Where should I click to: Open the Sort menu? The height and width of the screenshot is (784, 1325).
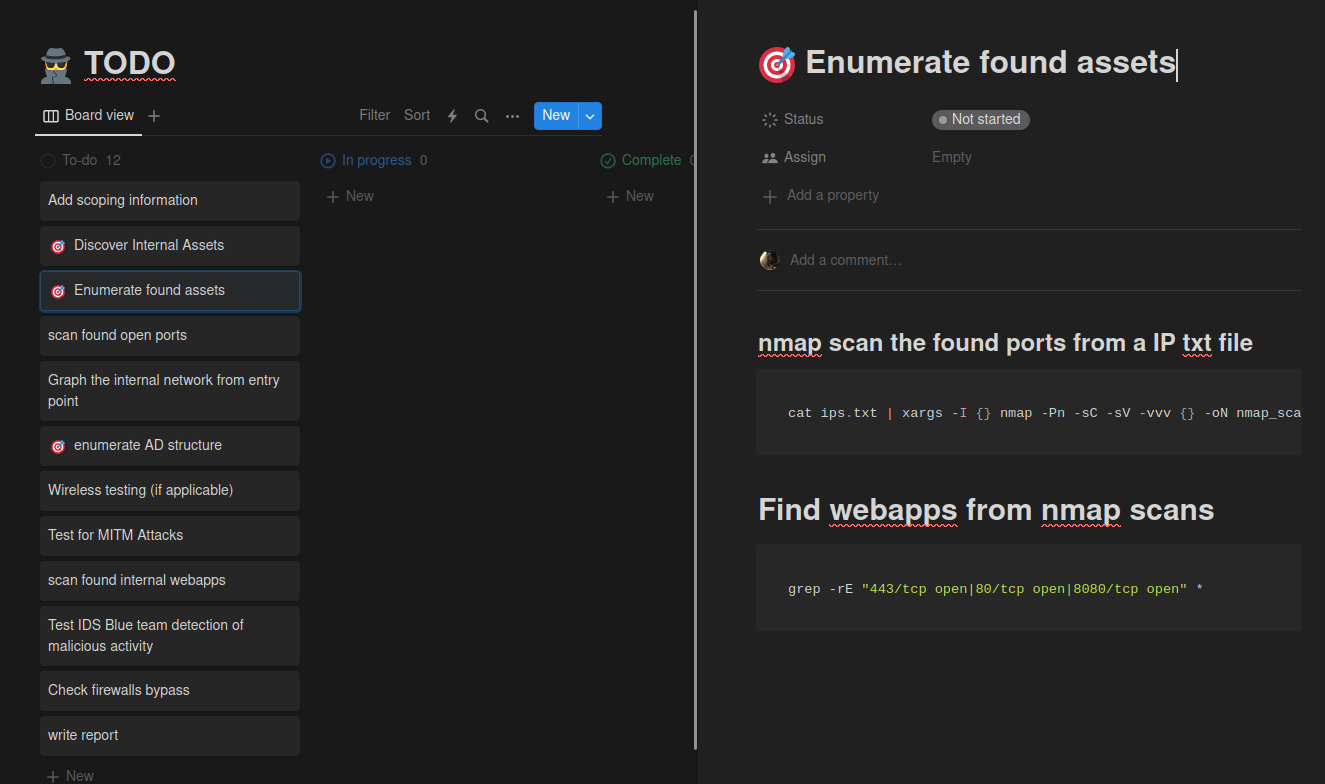click(417, 116)
